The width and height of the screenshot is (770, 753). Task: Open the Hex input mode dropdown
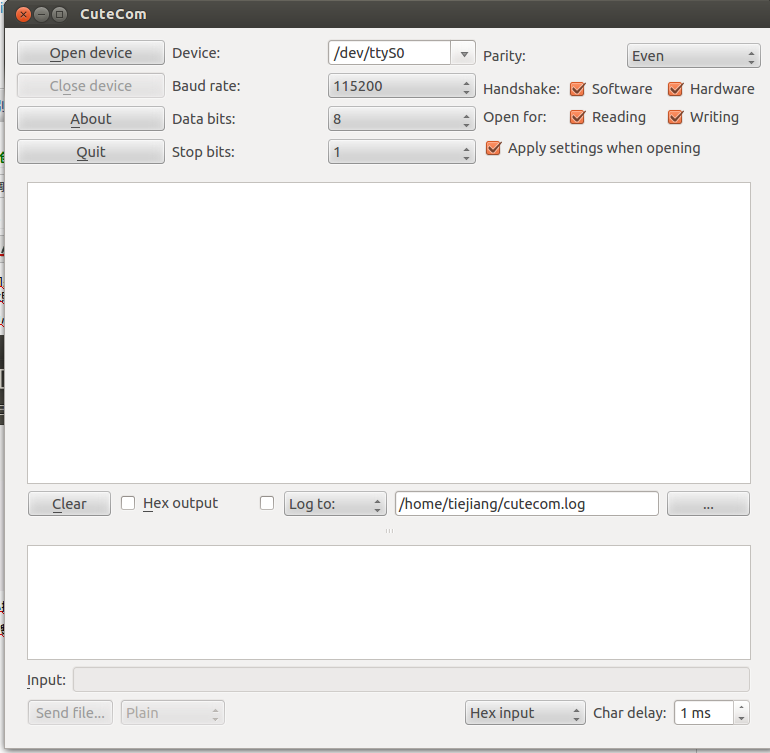point(525,713)
